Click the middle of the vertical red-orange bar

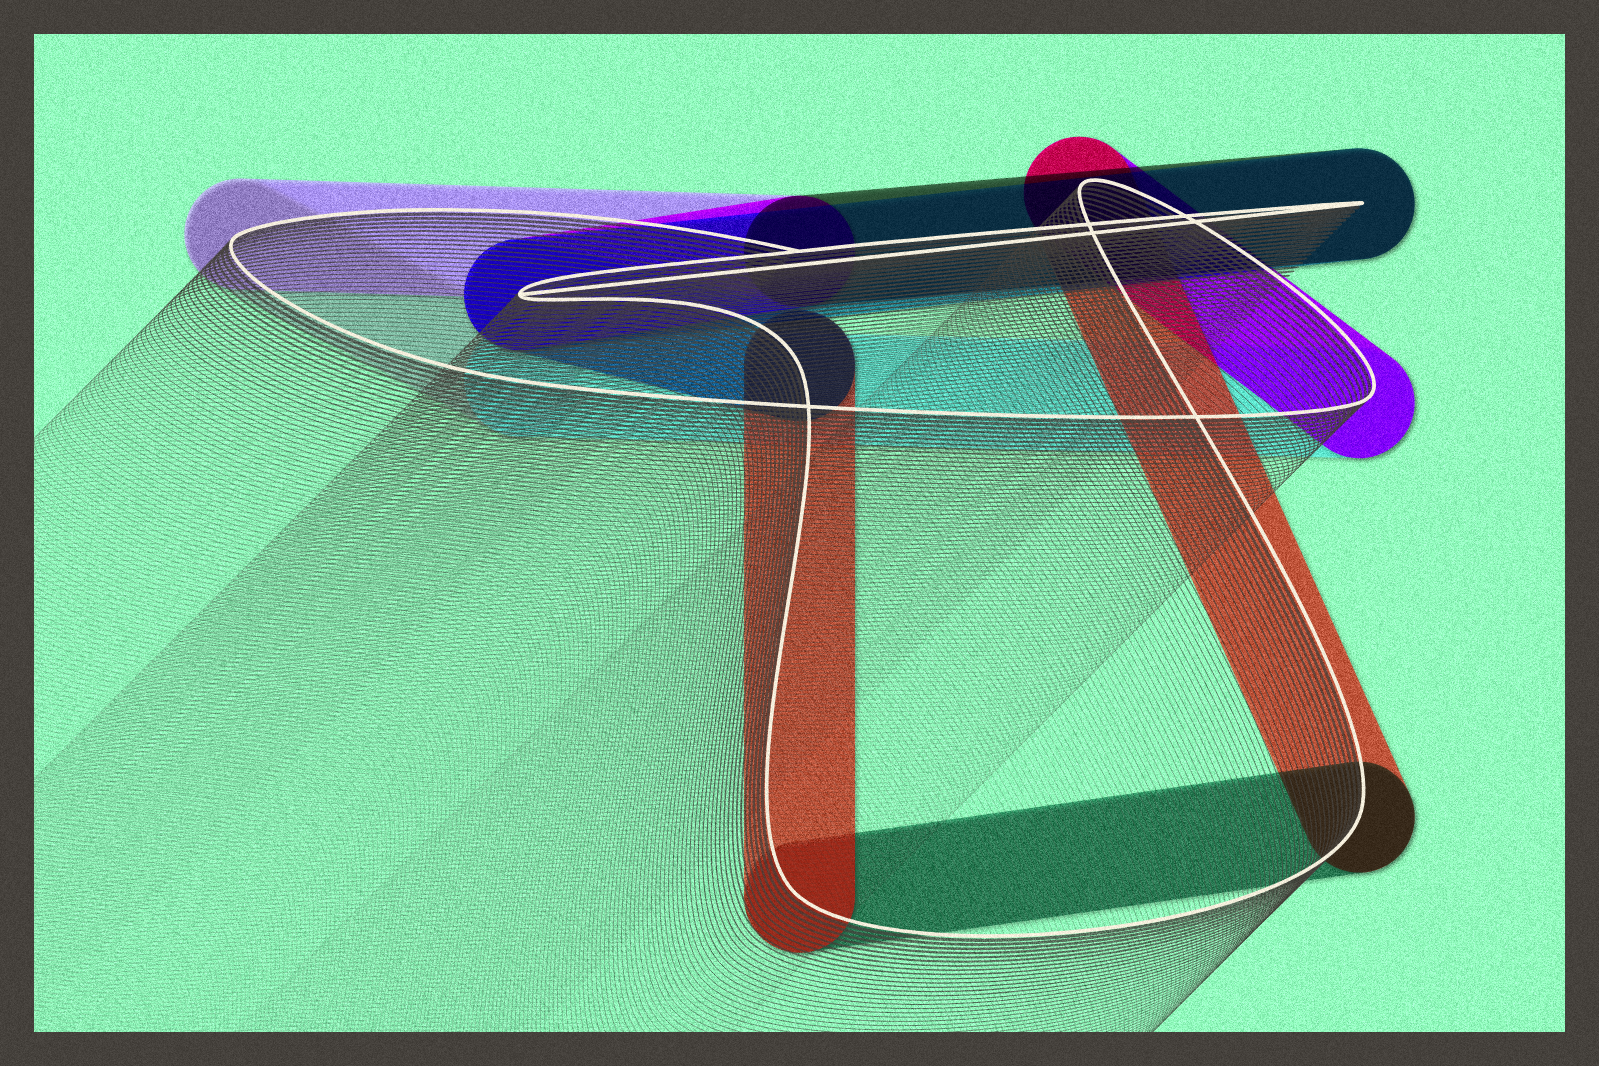pyautogui.click(x=800, y=620)
